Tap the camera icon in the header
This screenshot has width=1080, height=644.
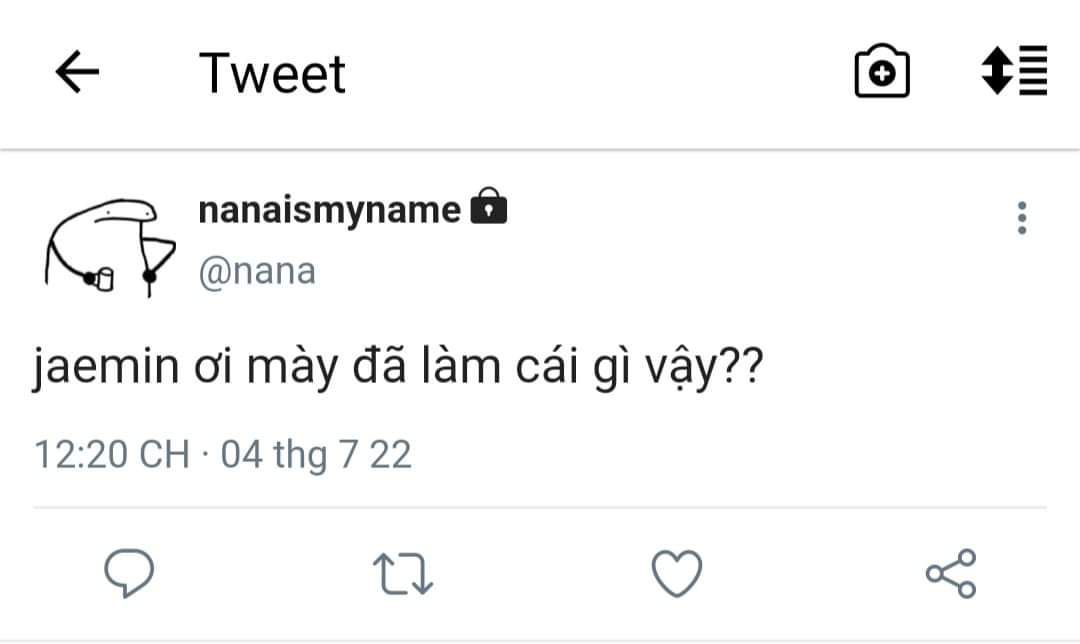[882, 74]
